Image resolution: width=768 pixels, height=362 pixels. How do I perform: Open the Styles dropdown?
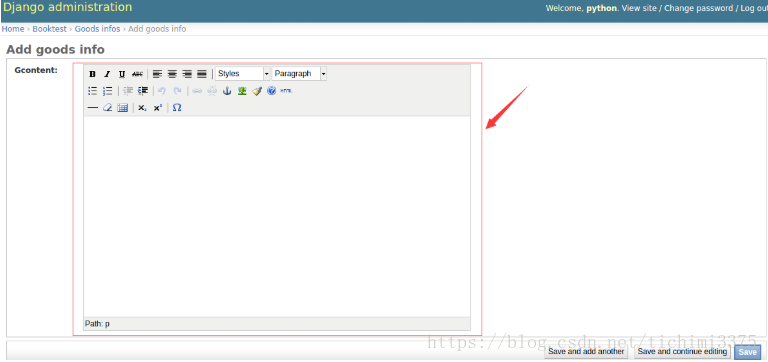coord(243,73)
